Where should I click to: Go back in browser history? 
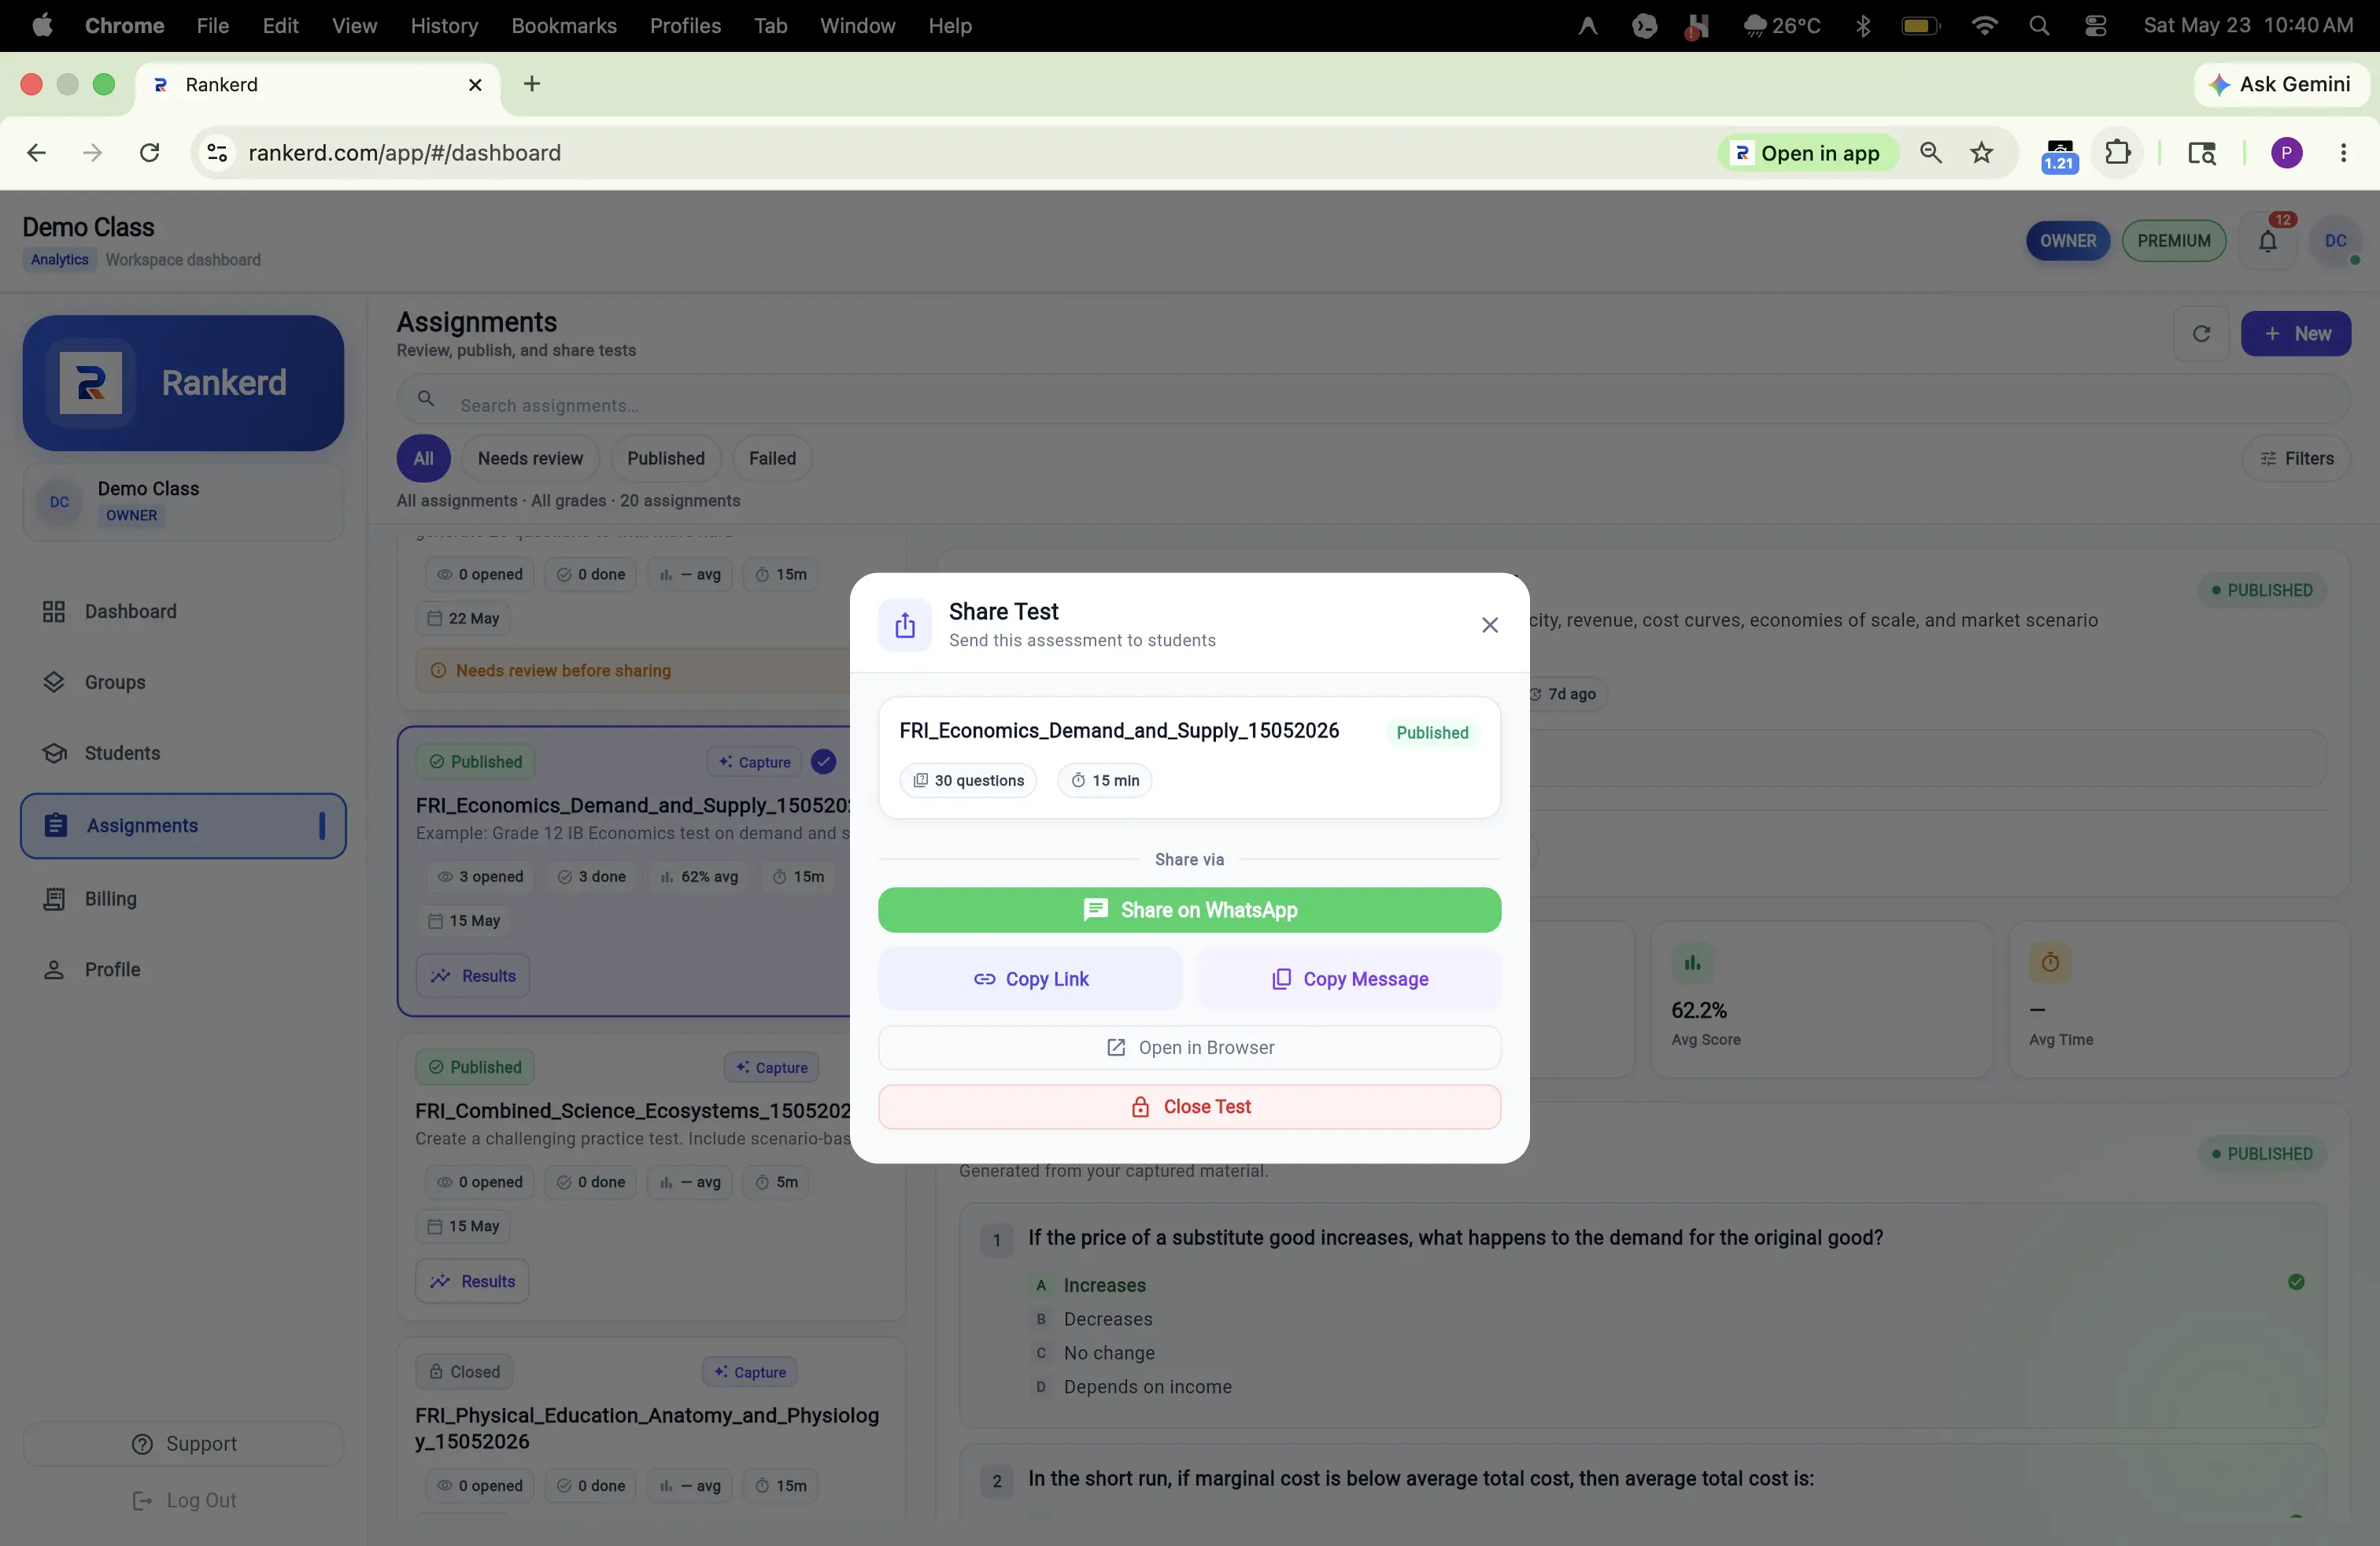pyautogui.click(x=36, y=153)
